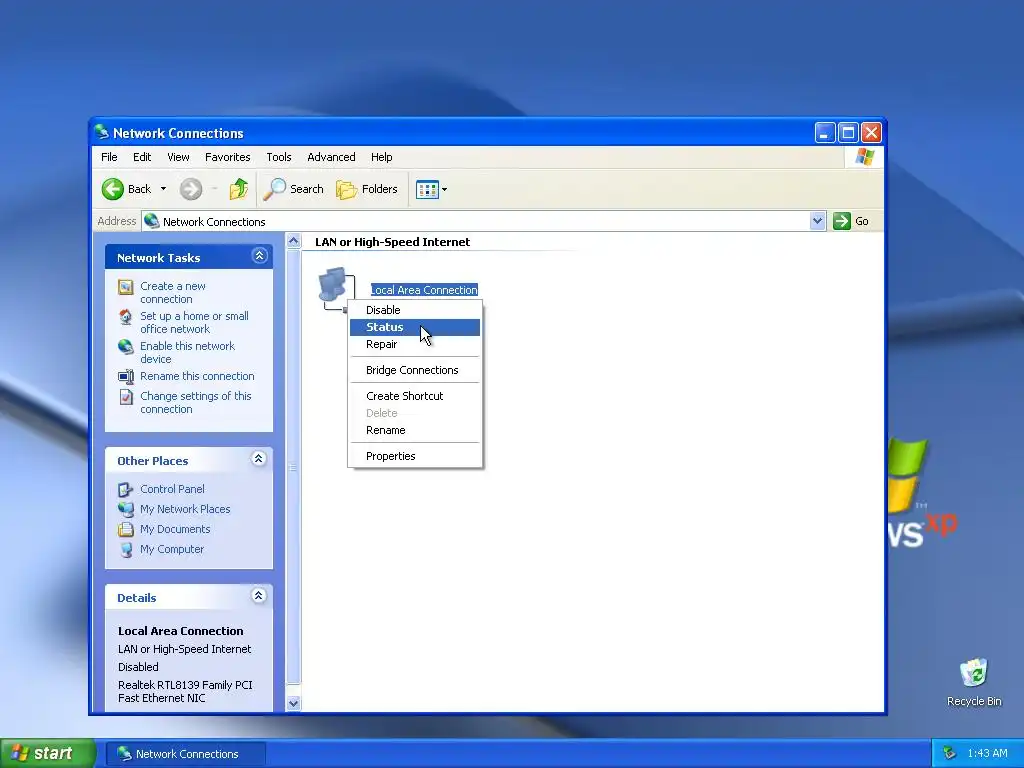Image resolution: width=1024 pixels, height=768 pixels.
Task: Click the My Documents folder icon
Action: point(125,530)
